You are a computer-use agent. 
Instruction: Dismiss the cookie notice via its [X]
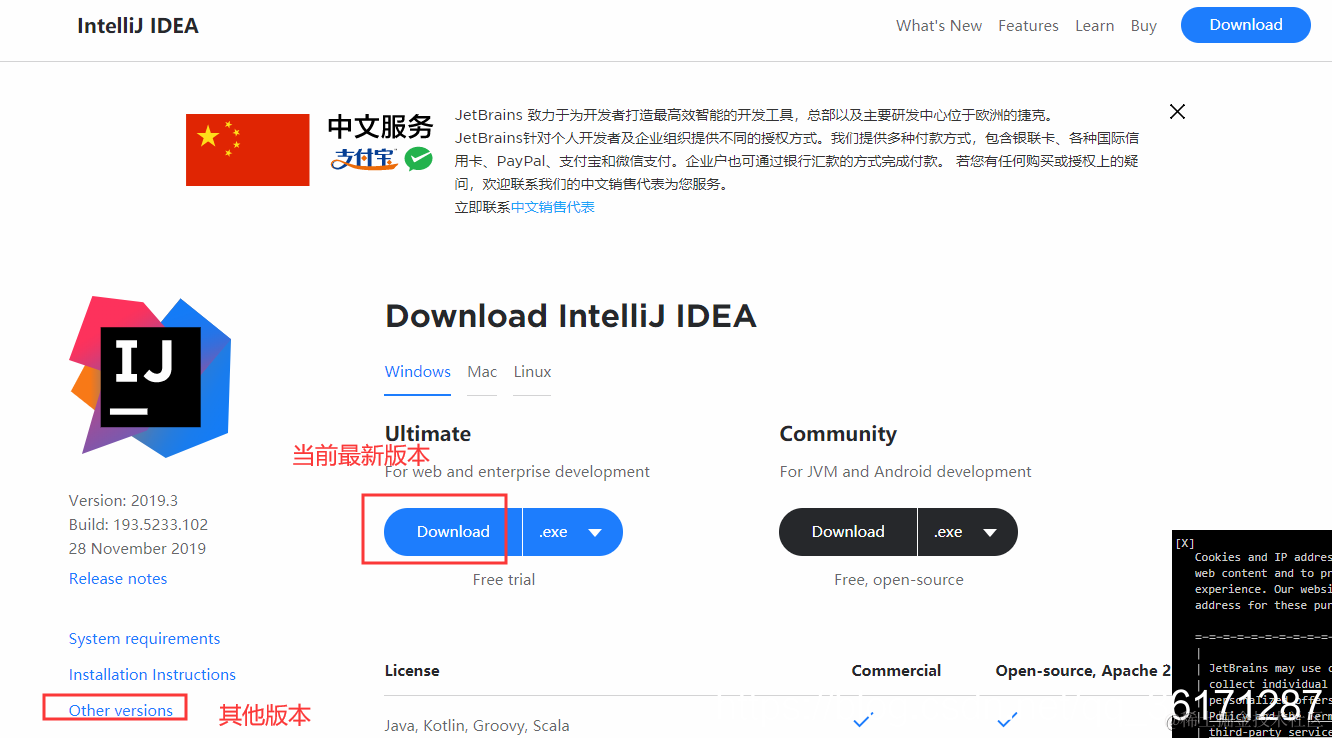(x=1185, y=542)
